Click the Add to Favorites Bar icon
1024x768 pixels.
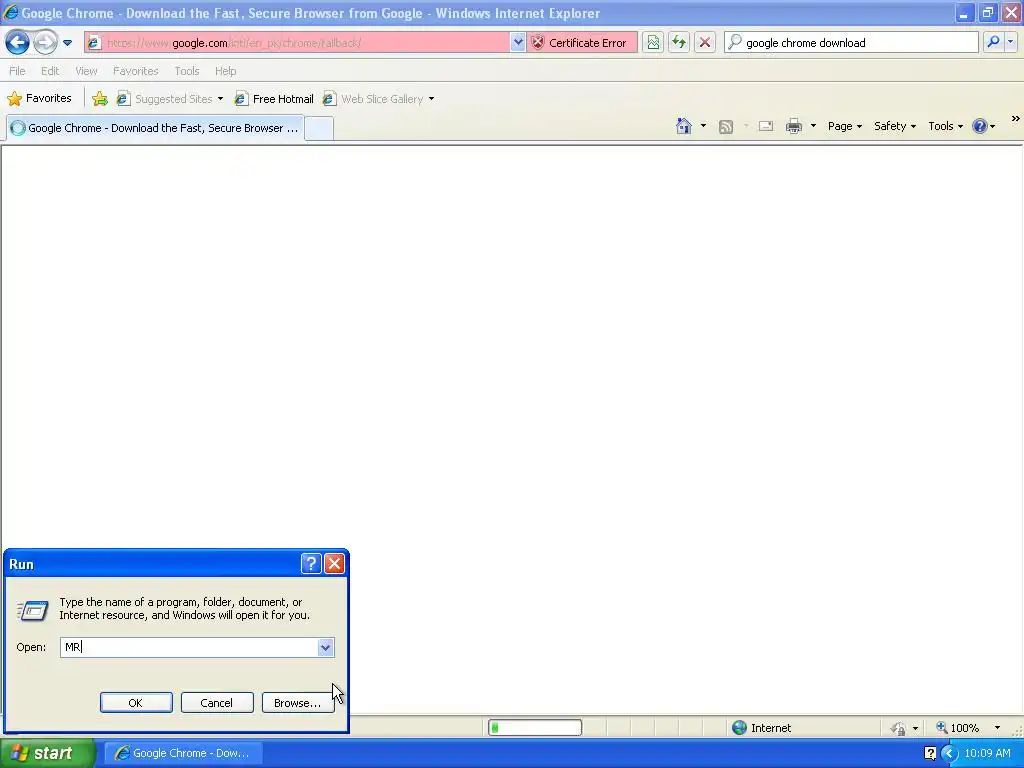[x=100, y=99]
